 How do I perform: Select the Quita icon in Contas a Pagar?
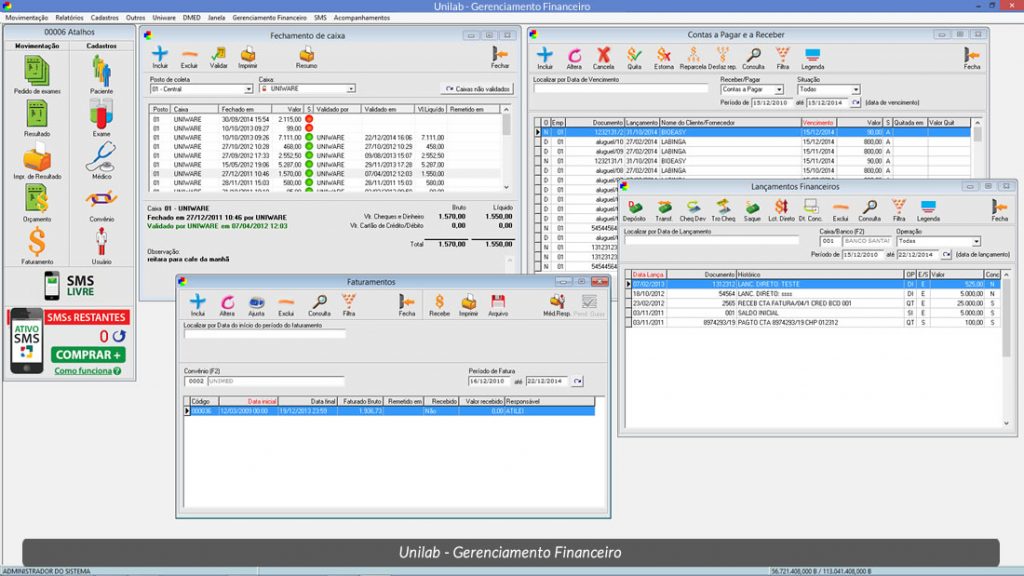pyautogui.click(x=634, y=55)
